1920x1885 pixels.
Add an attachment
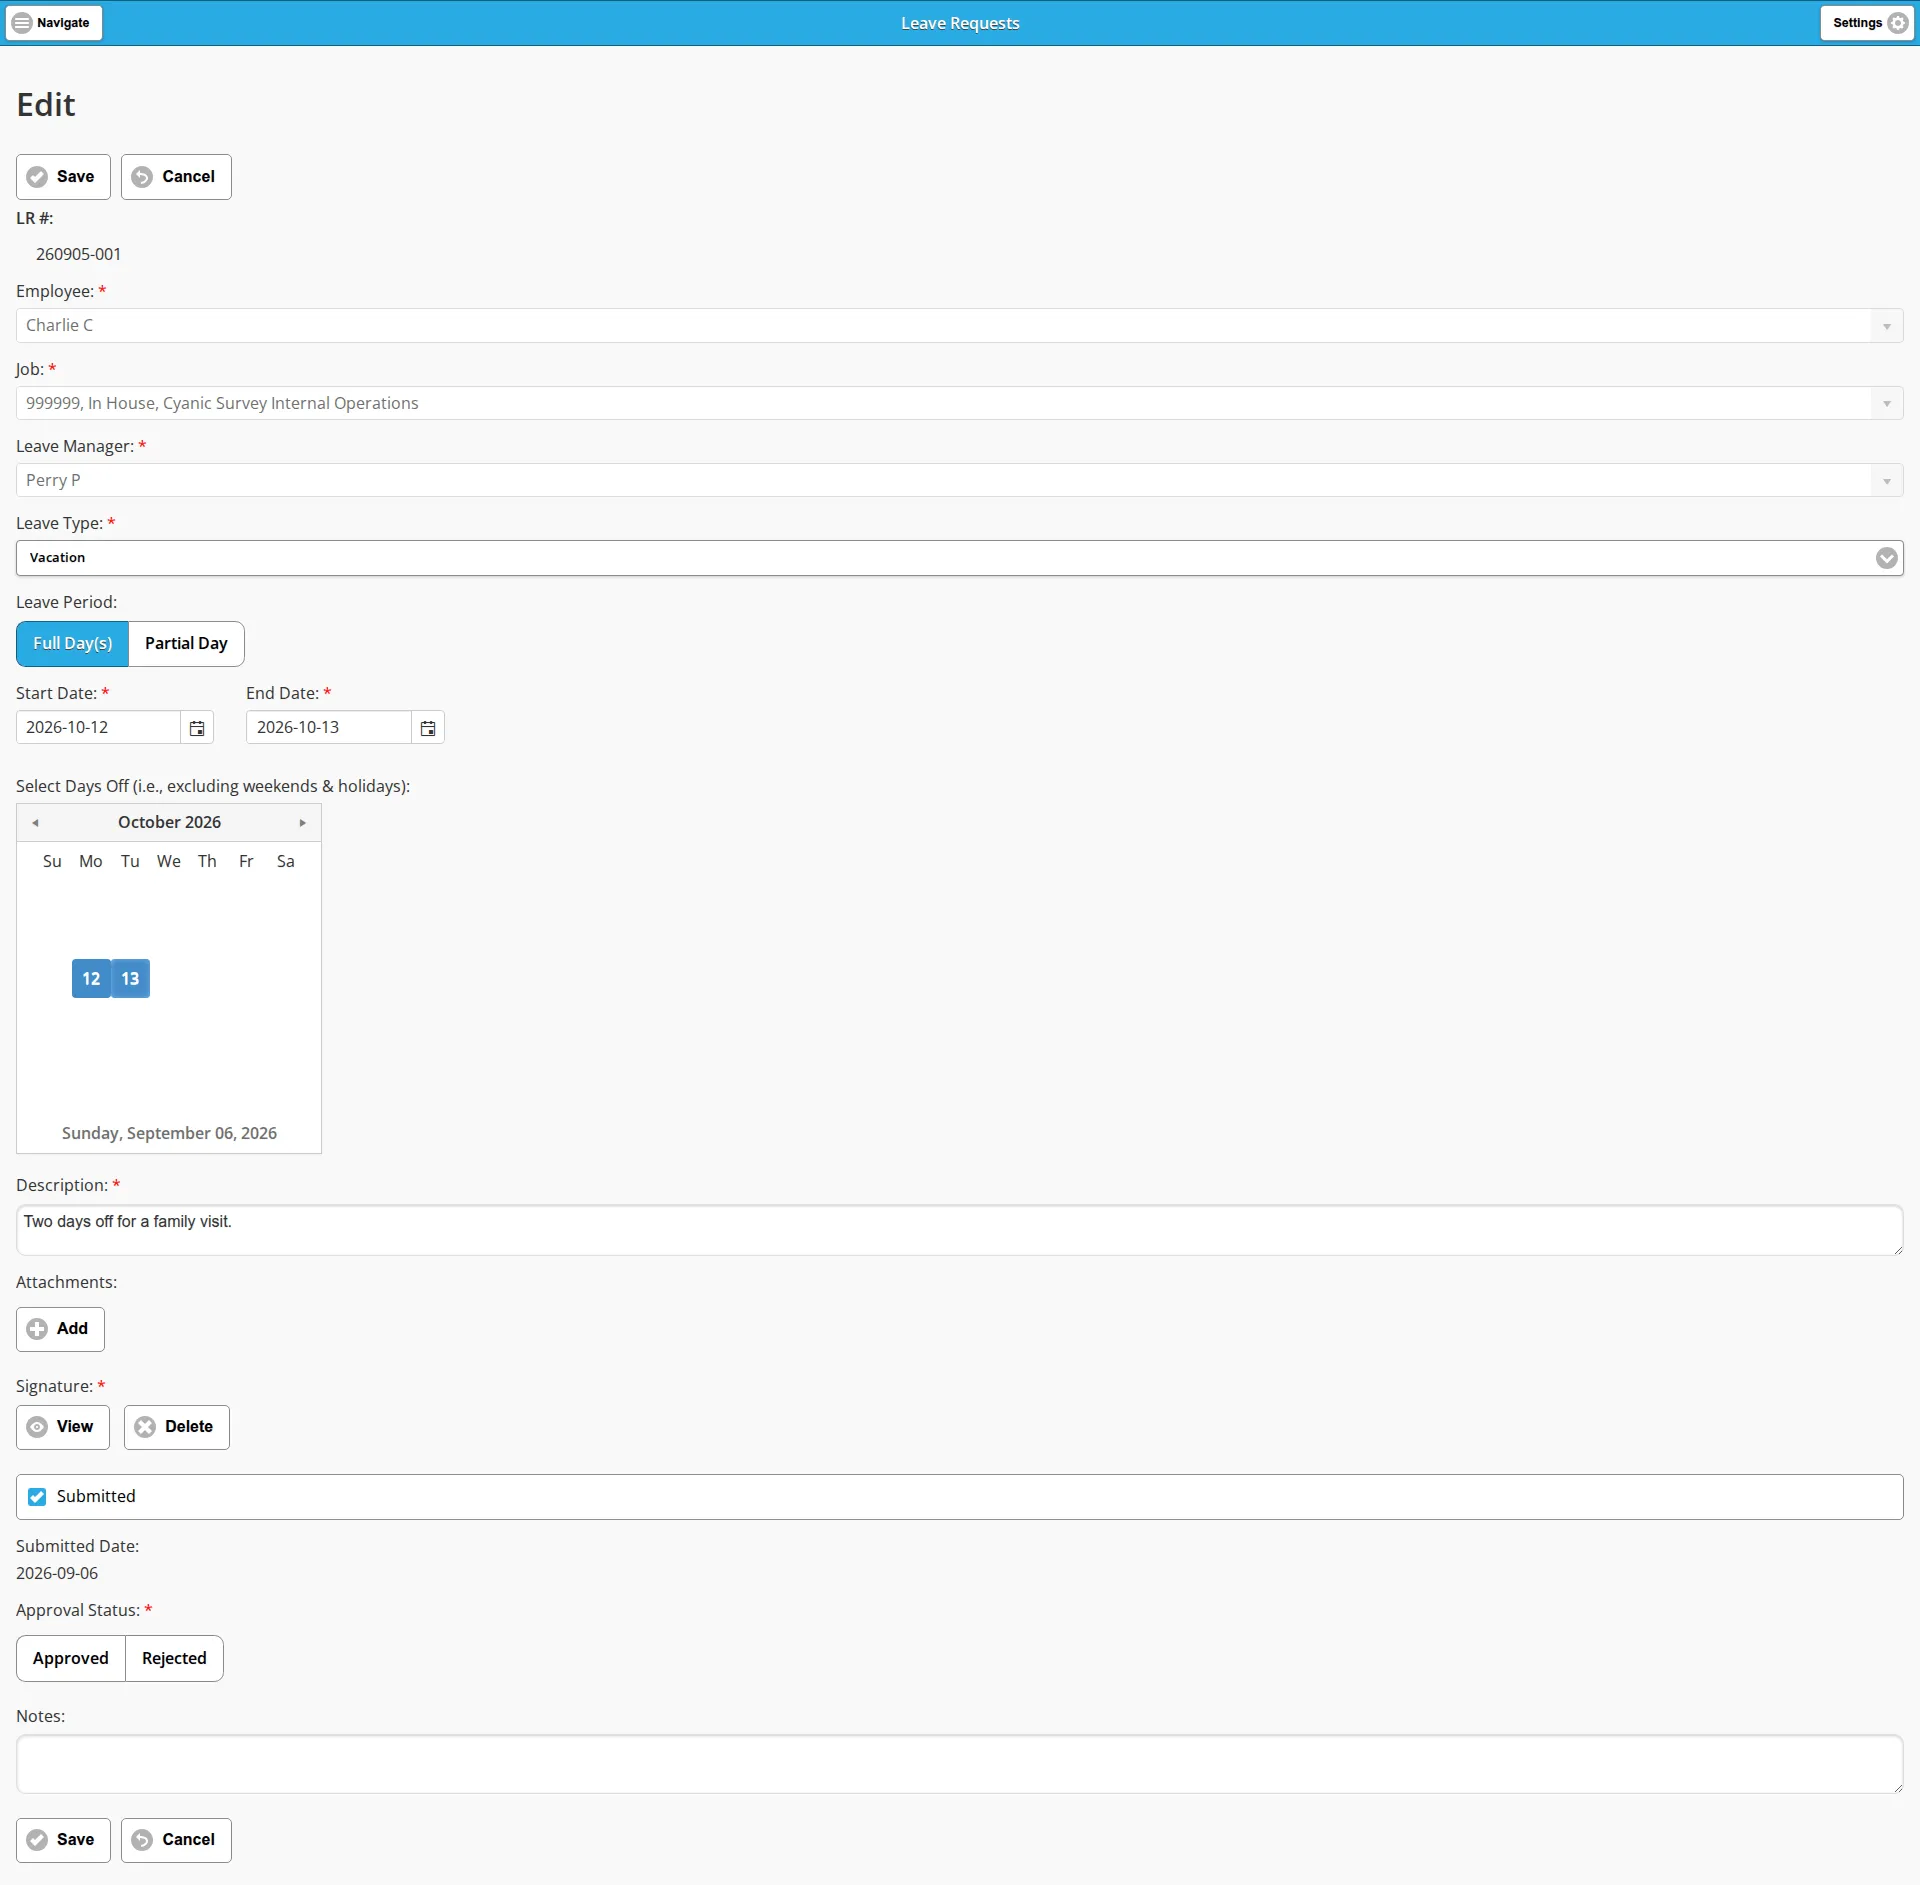click(x=60, y=1330)
